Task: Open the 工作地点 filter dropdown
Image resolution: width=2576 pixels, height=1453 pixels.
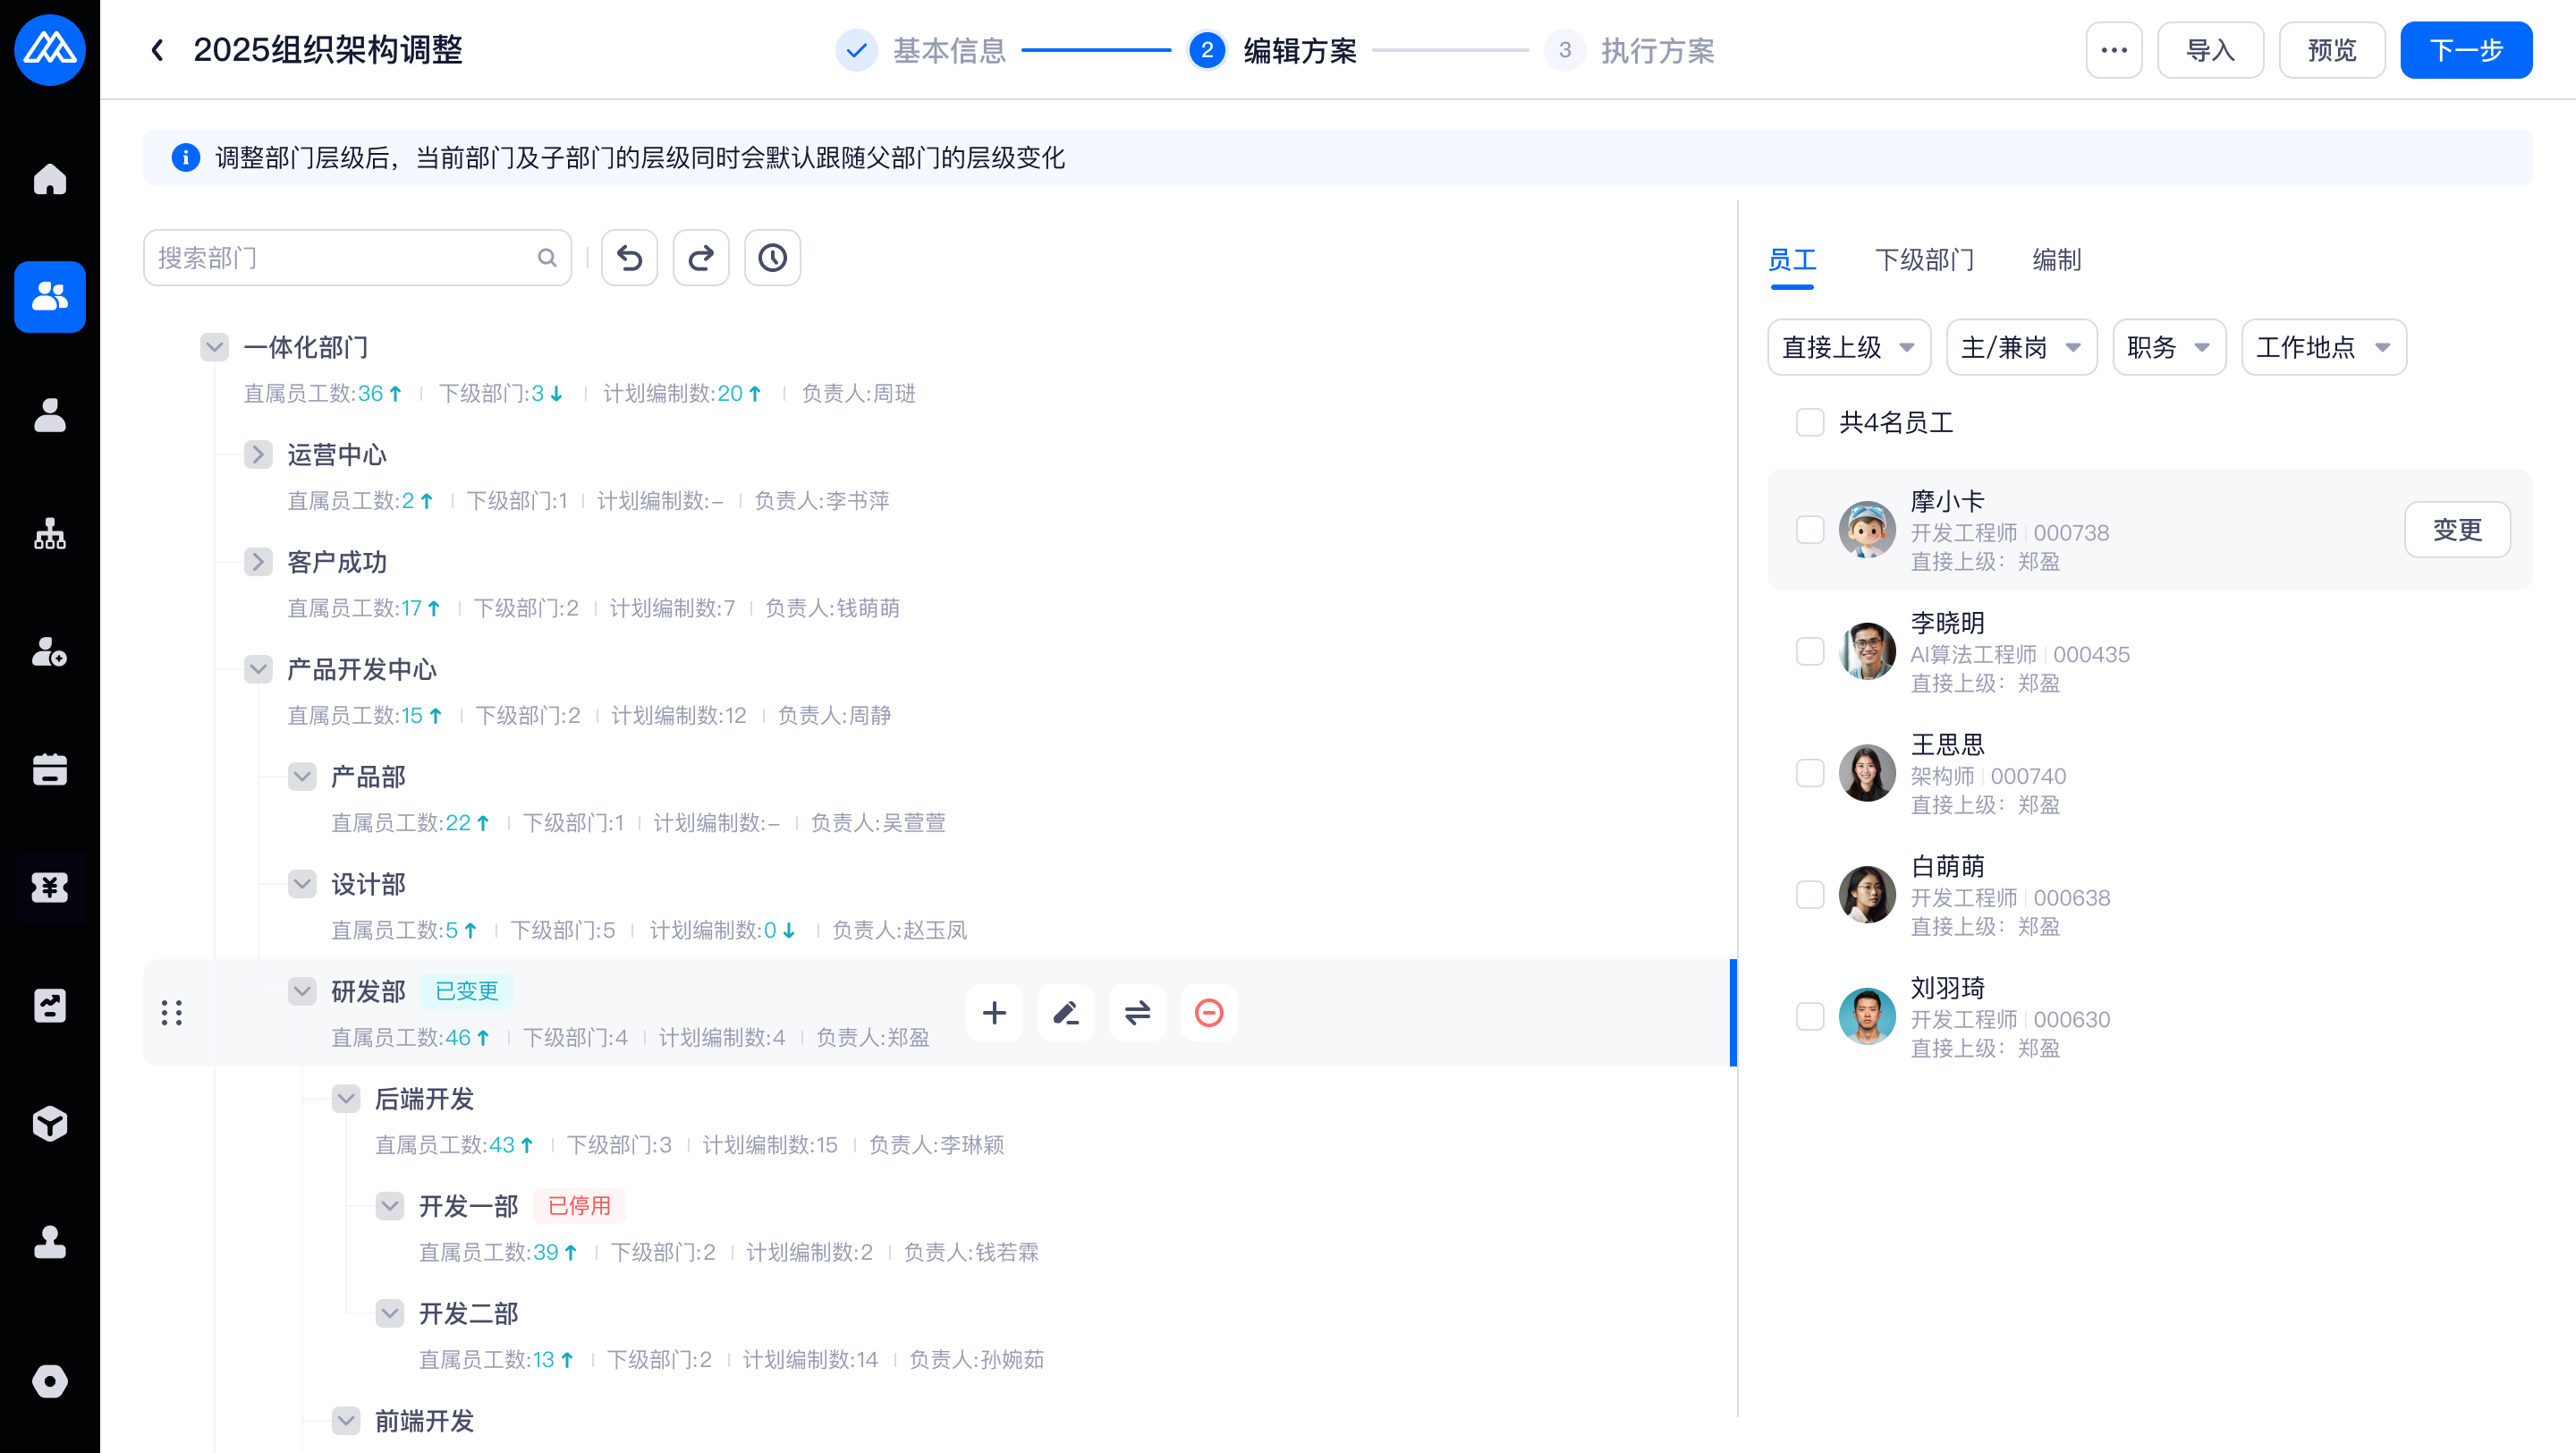Action: pyautogui.click(x=2323, y=347)
